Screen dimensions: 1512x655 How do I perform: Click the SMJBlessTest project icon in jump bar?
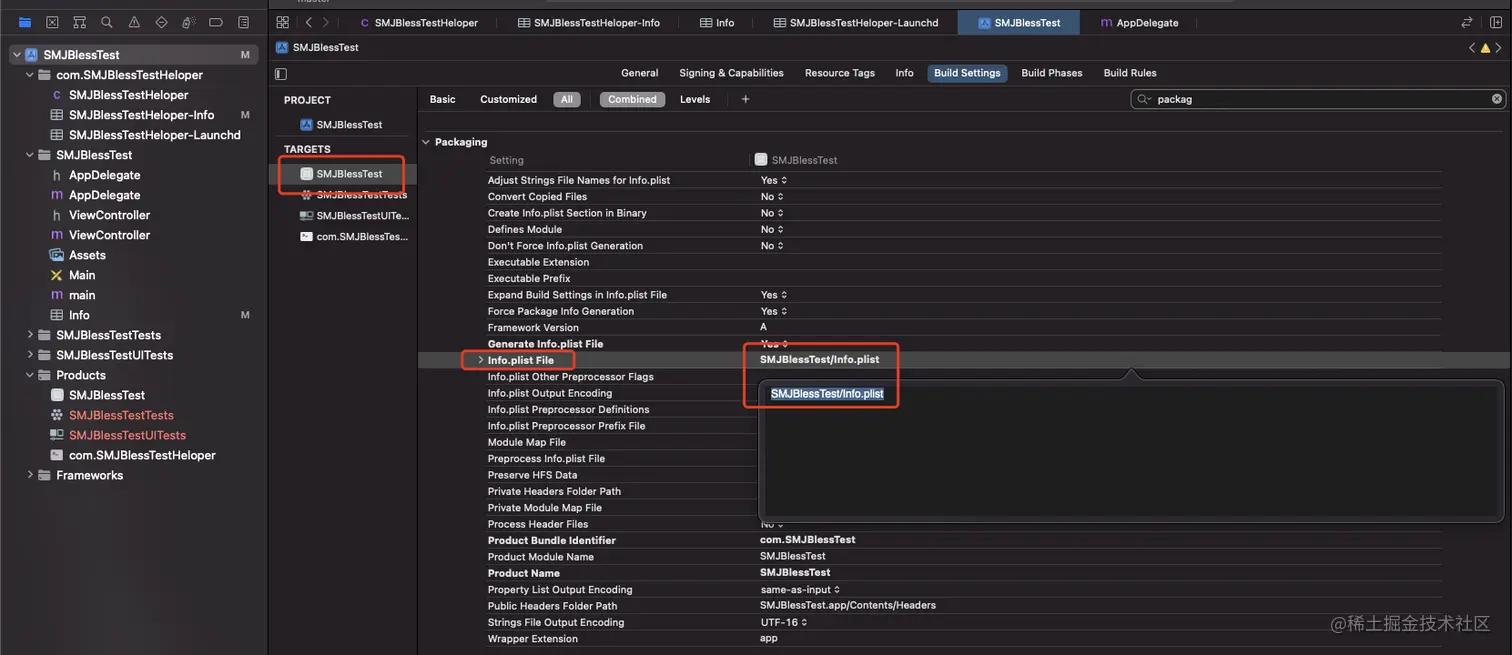click(x=282, y=47)
